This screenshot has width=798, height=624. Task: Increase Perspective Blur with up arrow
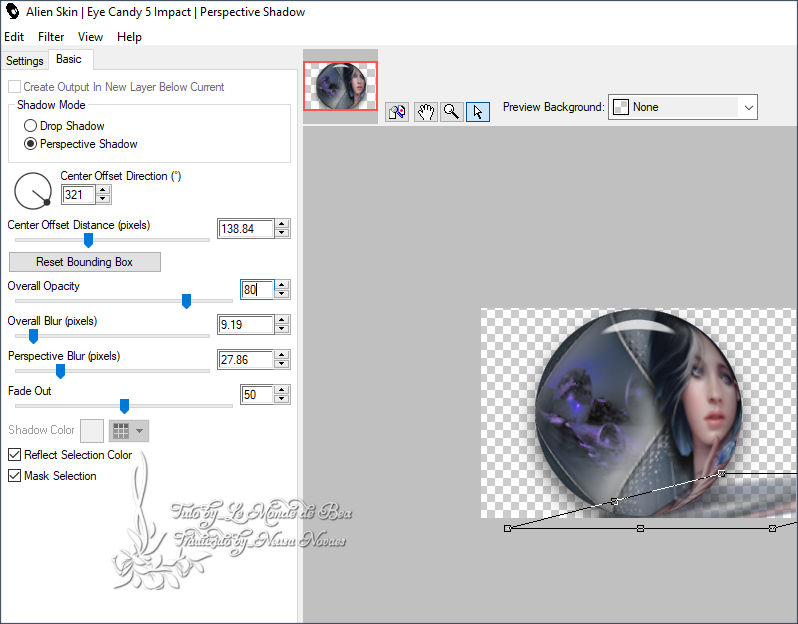coord(282,355)
